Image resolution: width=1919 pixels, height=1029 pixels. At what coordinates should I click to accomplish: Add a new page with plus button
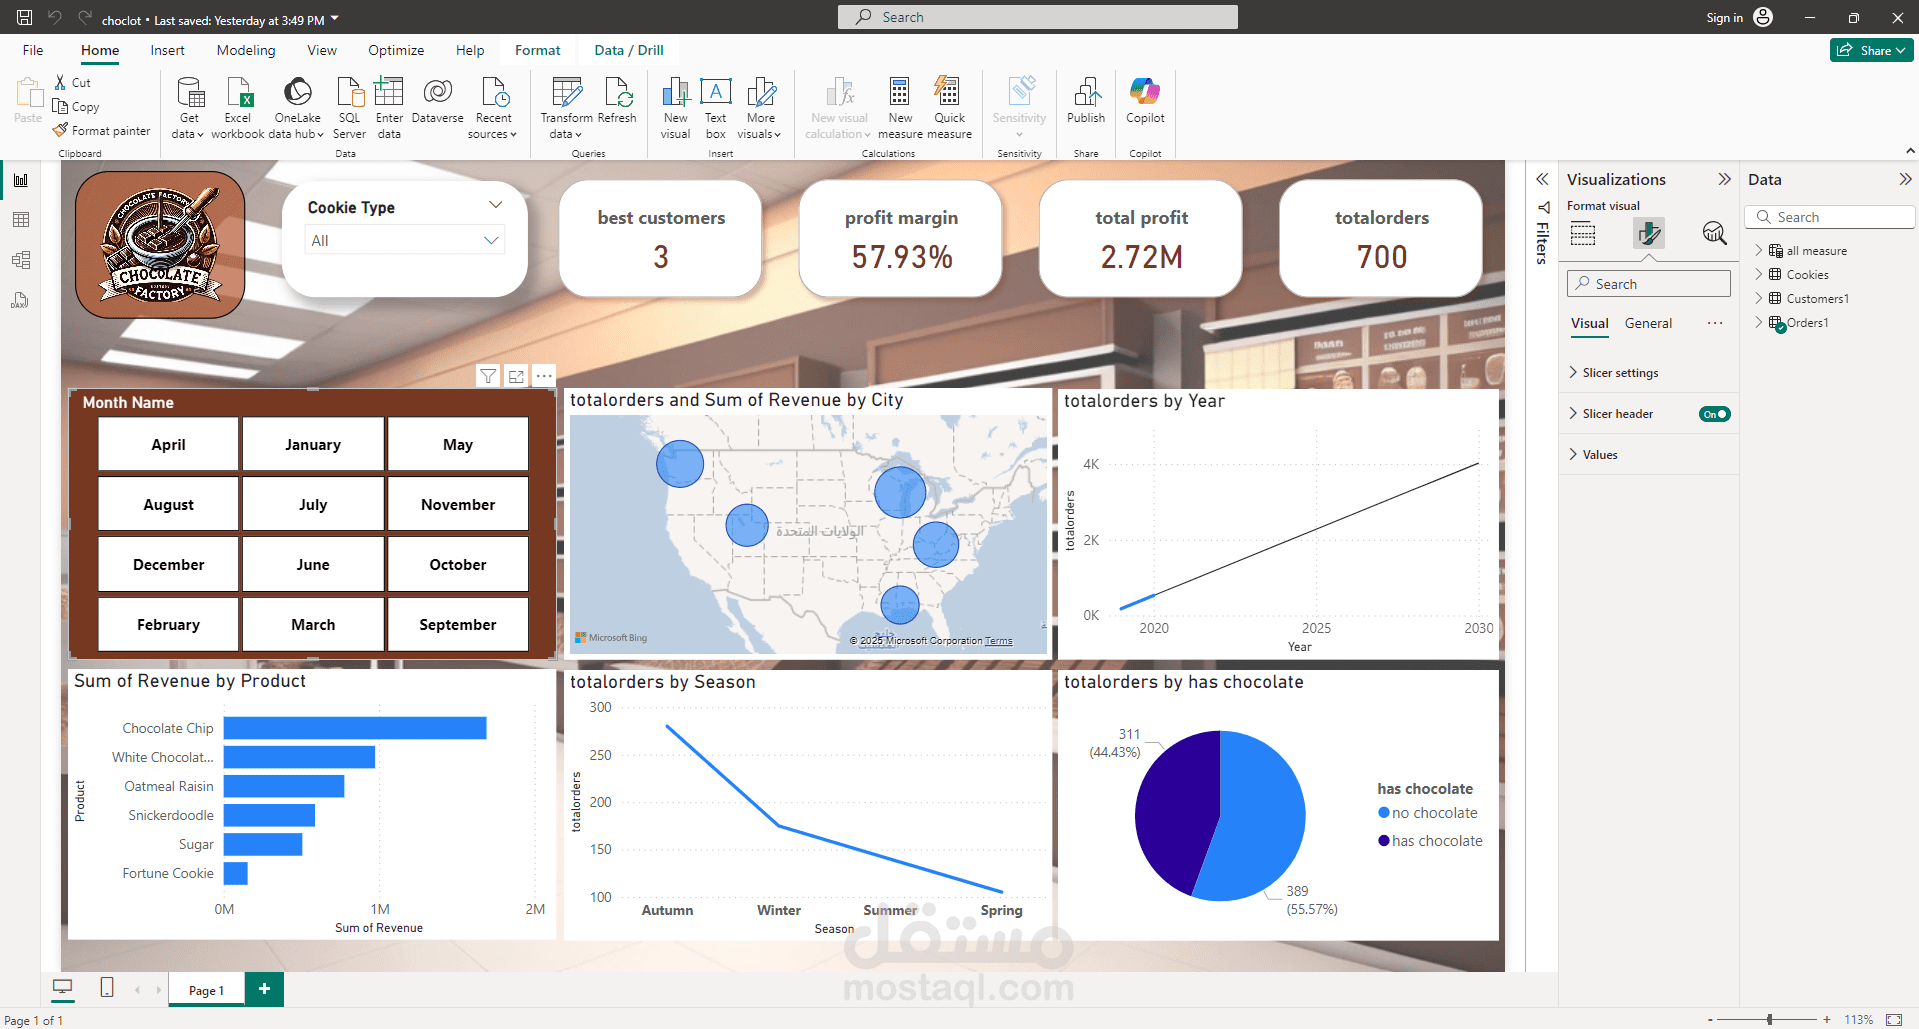point(264,989)
